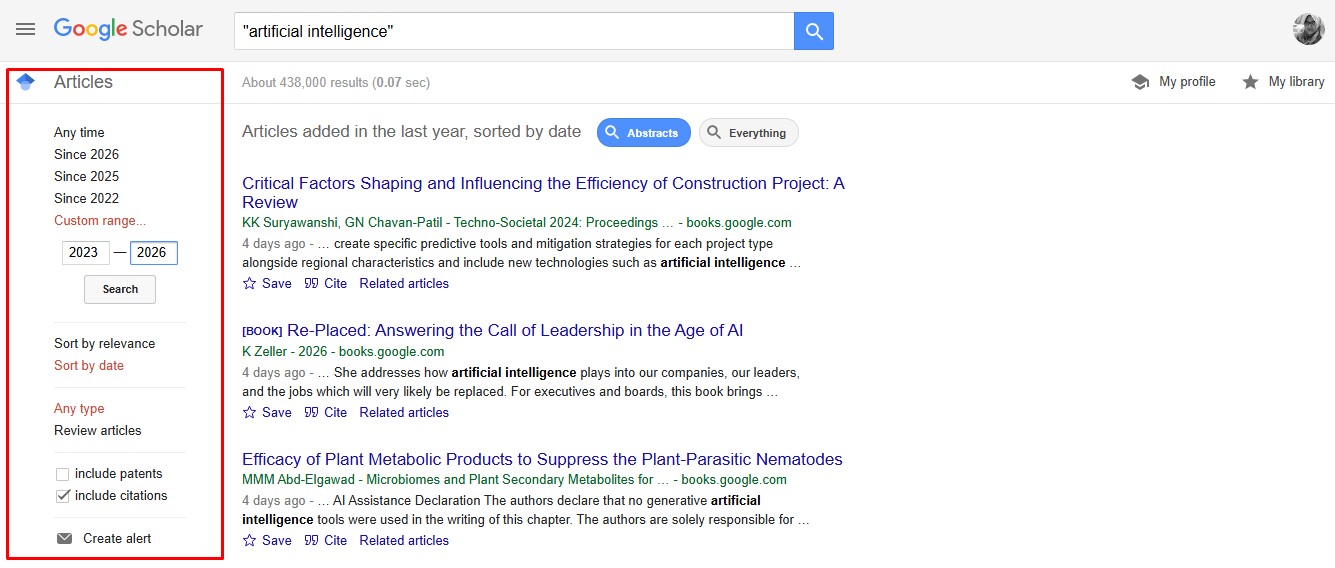Click the main search query field
Screen dimensions: 1335x568
click(x=514, y=31)
